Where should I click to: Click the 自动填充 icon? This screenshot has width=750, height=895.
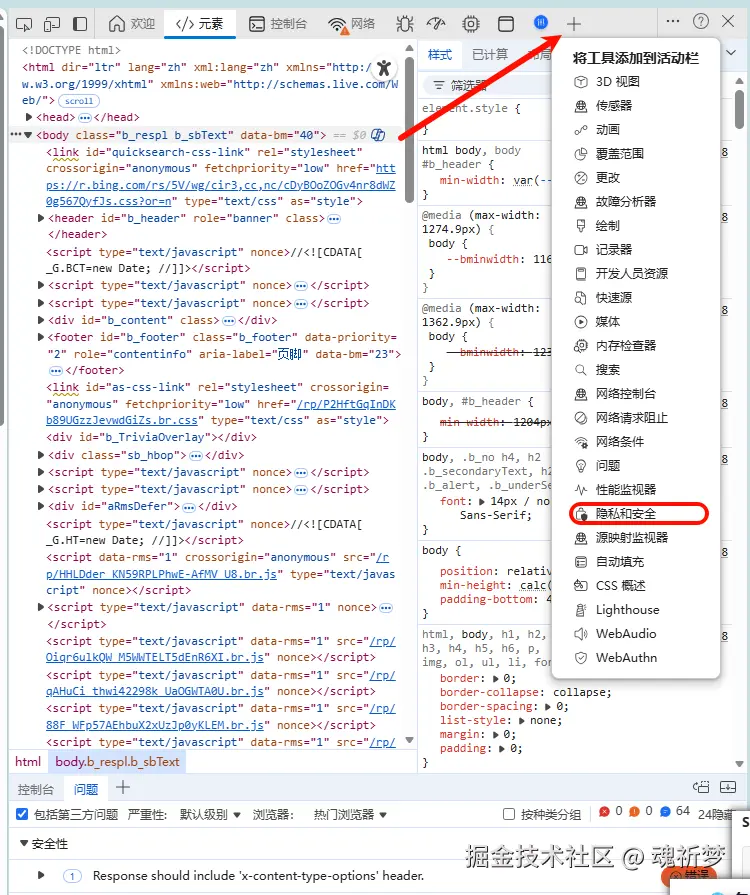pyautogui.click(x=580, y=562)
